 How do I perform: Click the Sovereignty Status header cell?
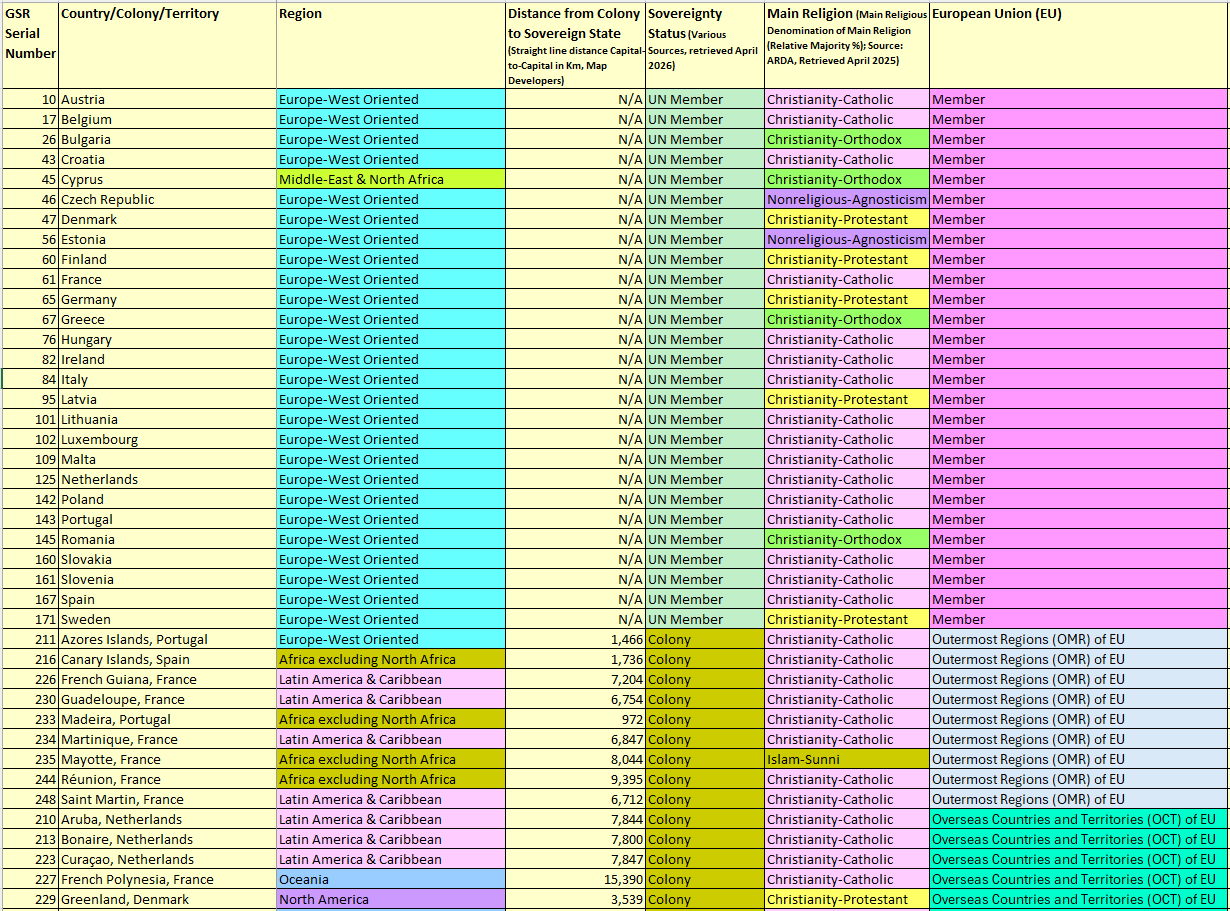tap(705, 46)
